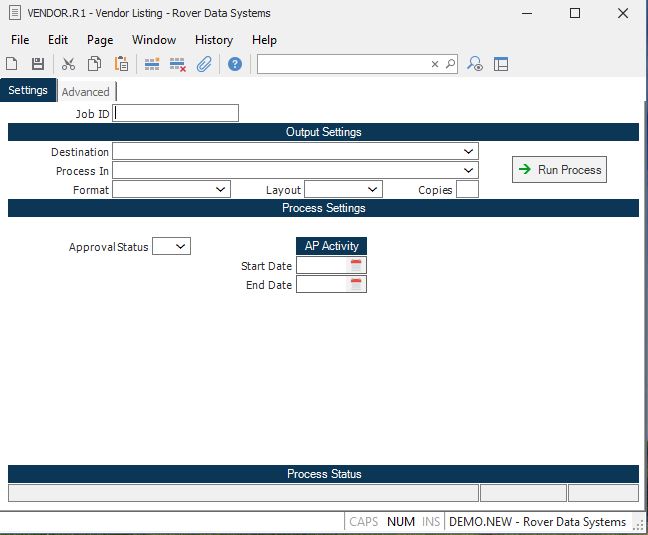Click the Cut scissors icon
This screenshot has height=535, width=648.
68,64
